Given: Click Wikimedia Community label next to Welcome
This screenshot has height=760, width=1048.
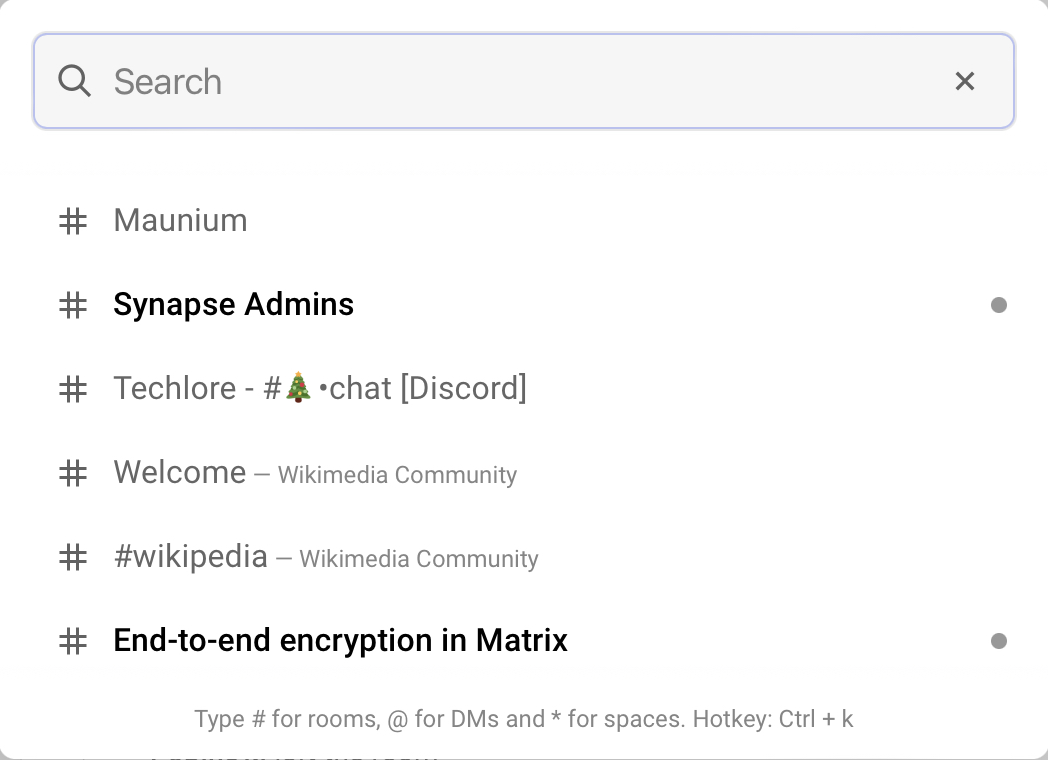Looking at the screenshot, I should click(x=397, y=475).
